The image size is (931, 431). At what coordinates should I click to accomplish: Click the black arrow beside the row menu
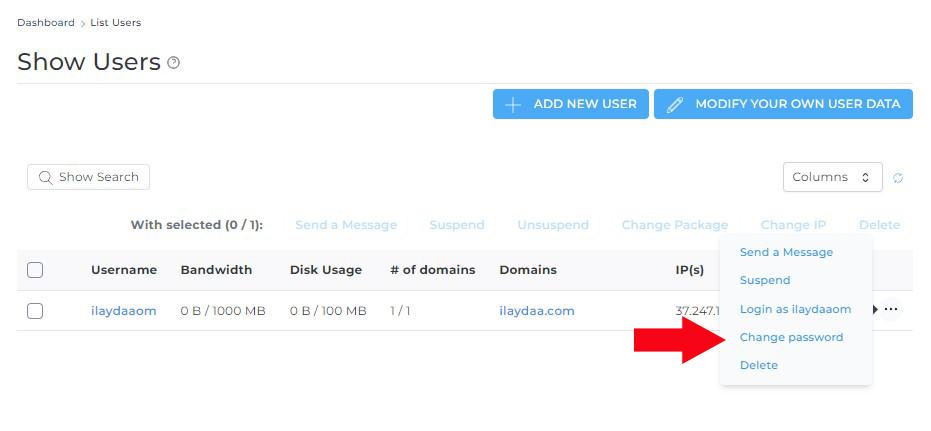pyautogui.click(x=876, y=310)
